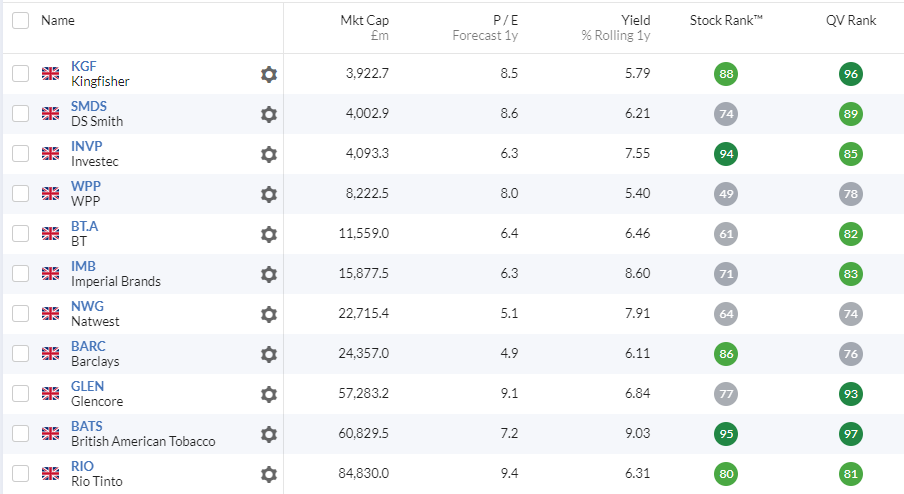Viewport: 904px width, 494px height.
Task: Open settings gear for Barclays row
Action: (269, 354)
